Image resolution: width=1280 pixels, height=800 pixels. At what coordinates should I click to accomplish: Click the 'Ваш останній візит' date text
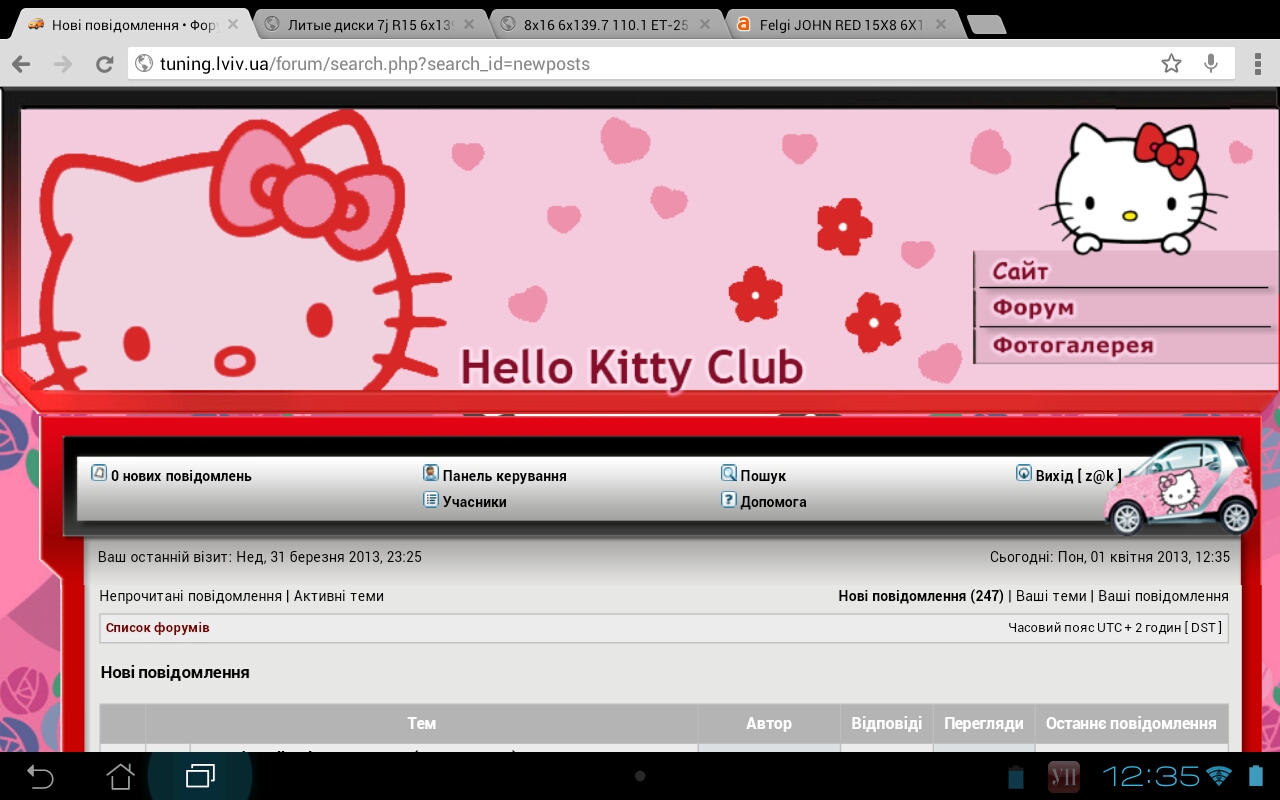pyautogui.click(x=260, y=557)
